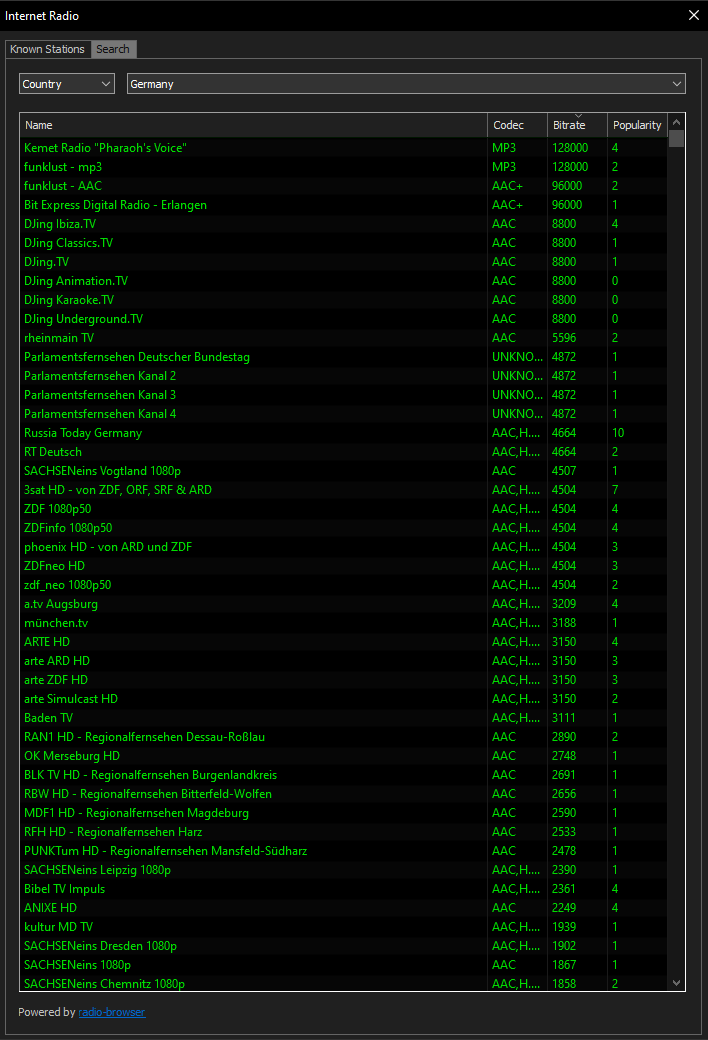The height and width of the screenshot is (1040, 708).
Task: Select kultur MD TV station
Action: click(x=343, y=927)
